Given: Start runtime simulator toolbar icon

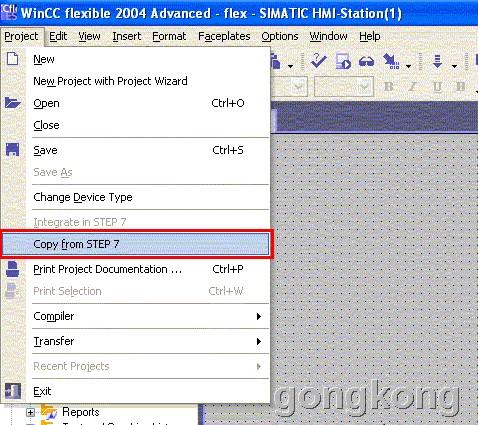Looking at the screenshot, I should [343, 61].
